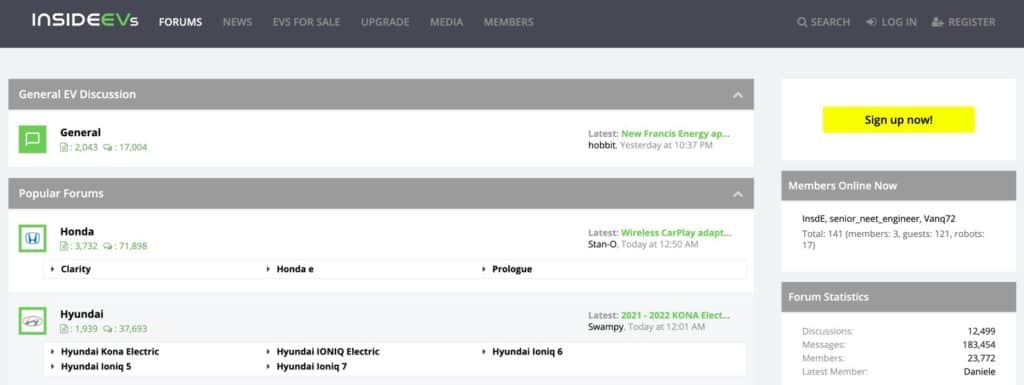Open the Hyundai IONIQ Electric subforum
The width and height of the screenshot is (1024, 385).
[x=328, y=351]
